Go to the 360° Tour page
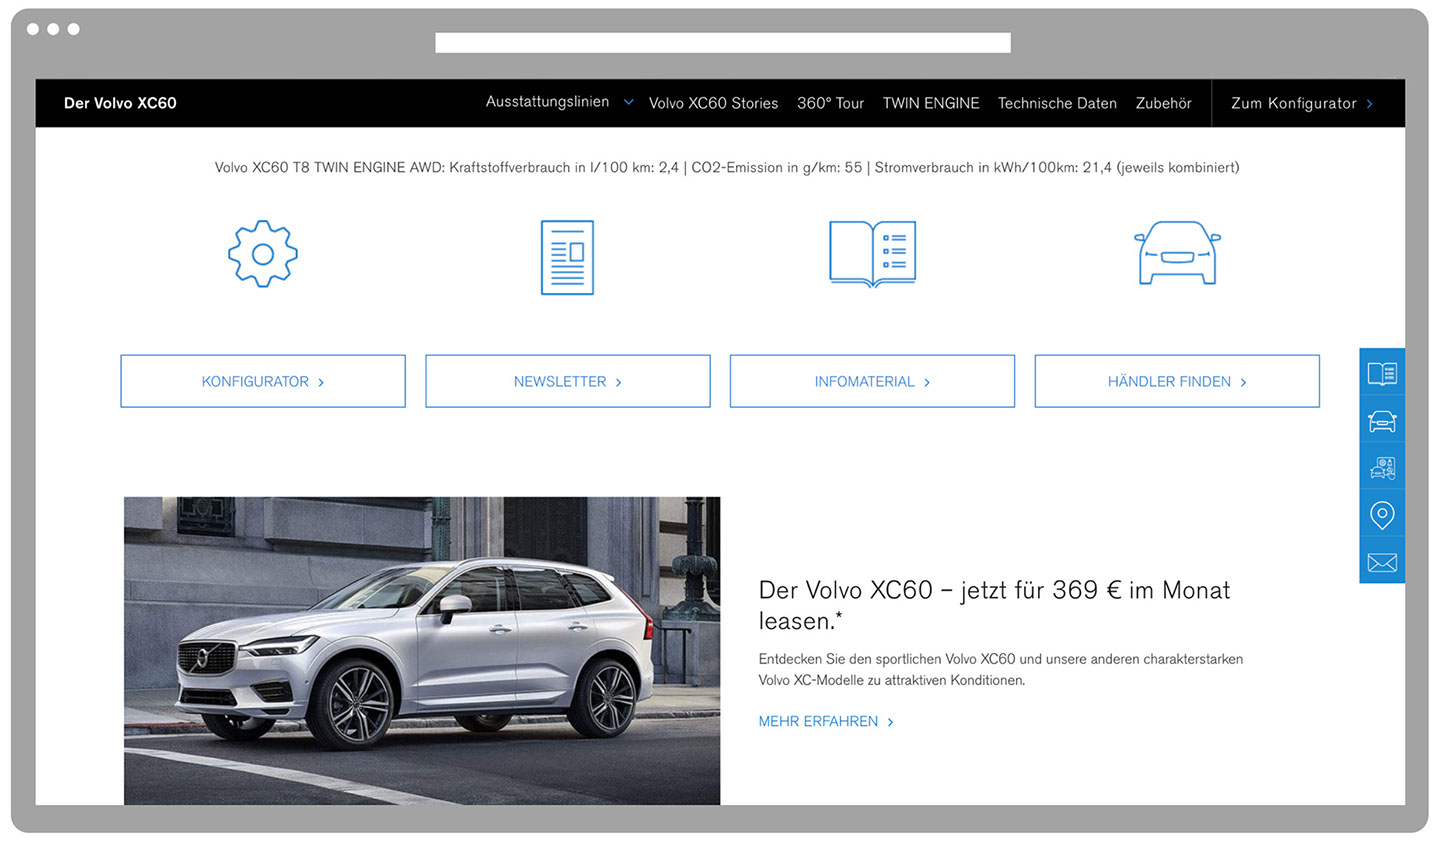1438x853 pixels. pyautogui.click(x=830, y=103)
